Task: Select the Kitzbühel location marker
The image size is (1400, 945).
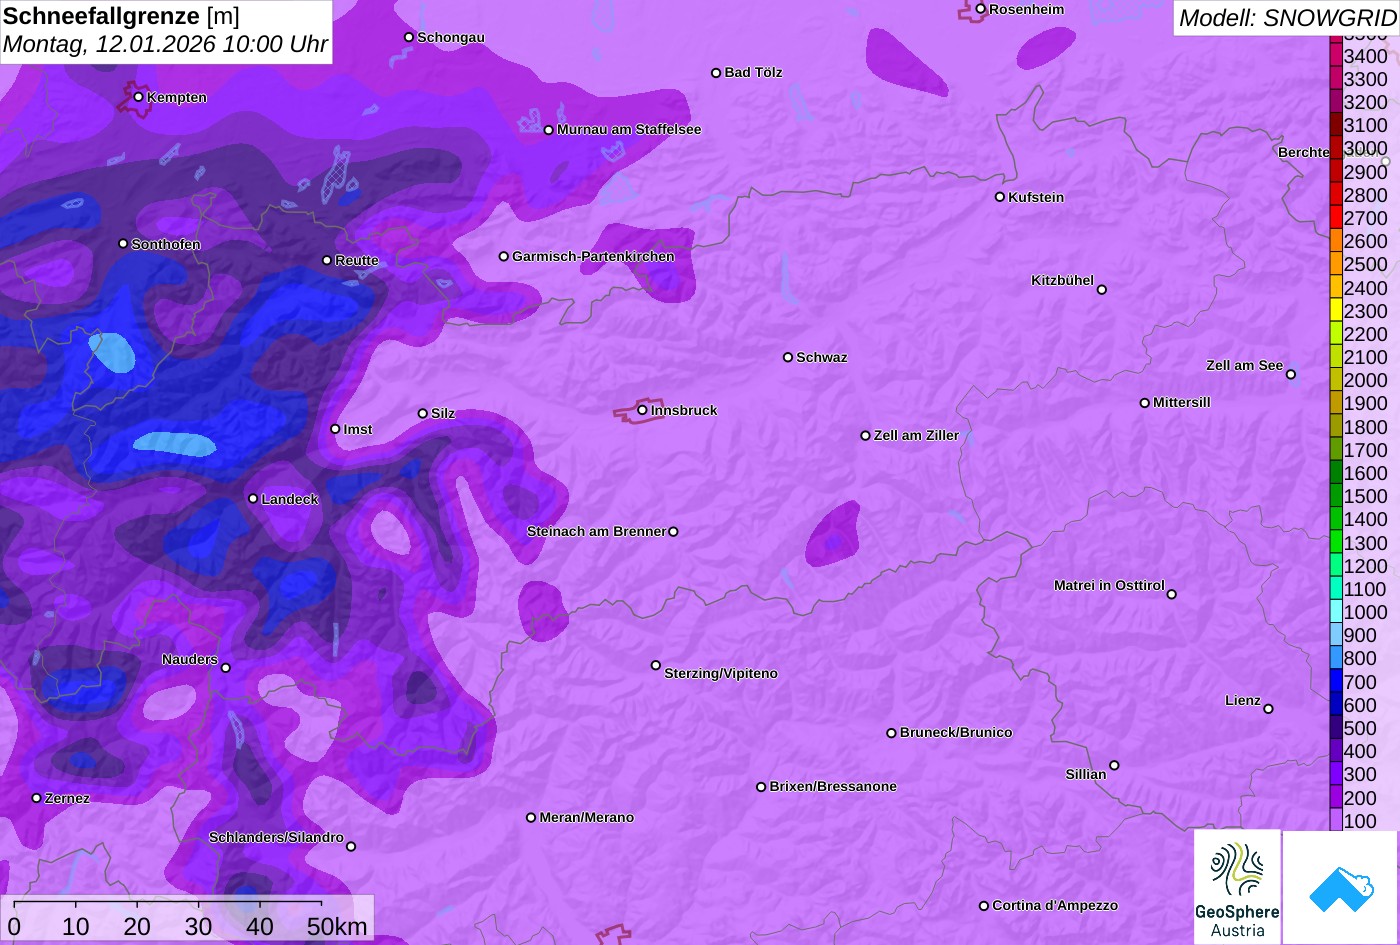Action: 1102,290
